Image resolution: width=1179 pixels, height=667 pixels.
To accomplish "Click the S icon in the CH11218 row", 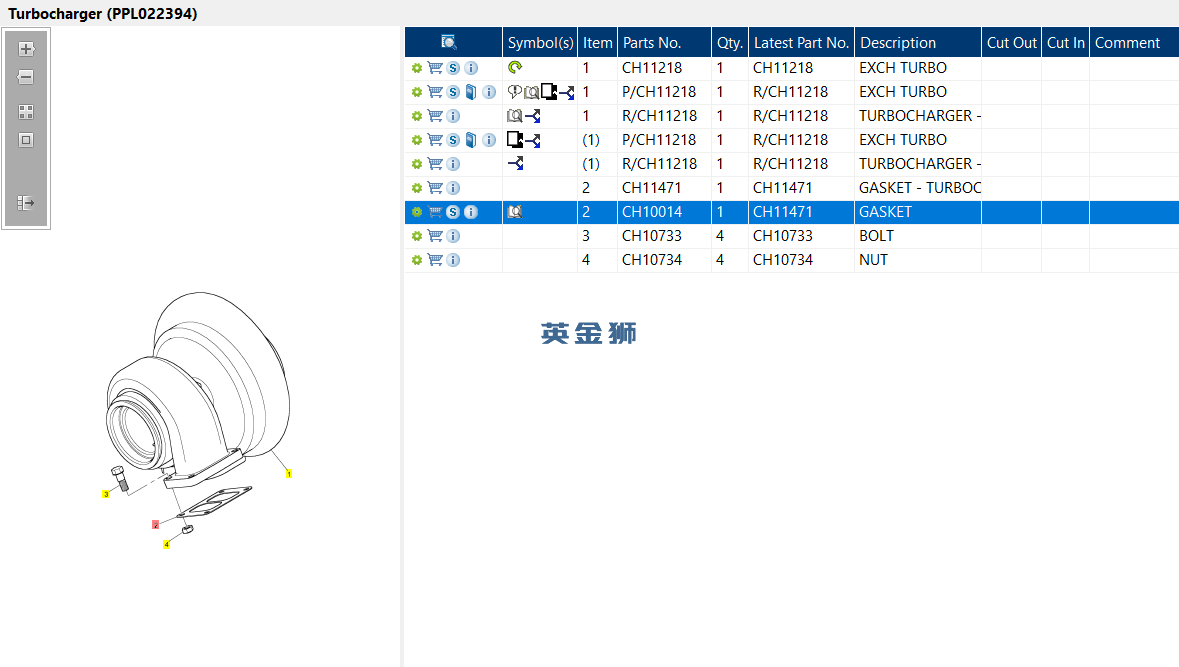I will point(453,68).
